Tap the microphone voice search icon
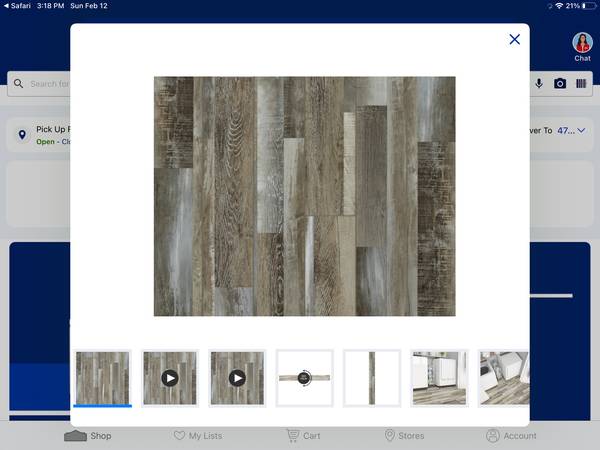The image size is (600, 450). pos(539,84)
